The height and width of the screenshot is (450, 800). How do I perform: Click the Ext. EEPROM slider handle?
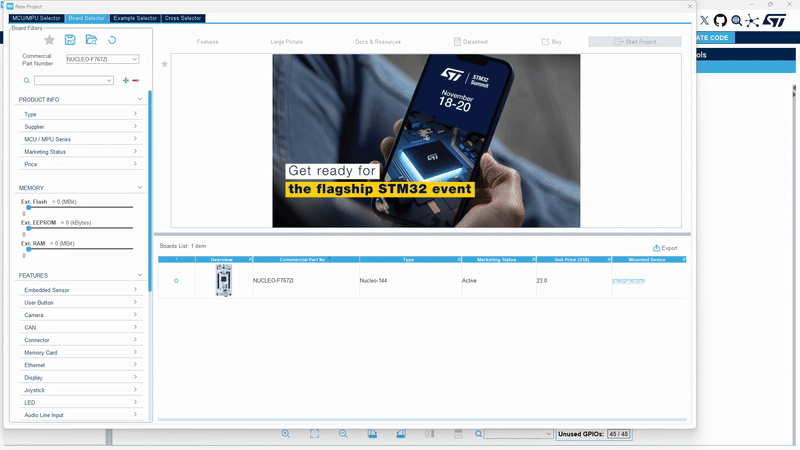coord(29,228)
